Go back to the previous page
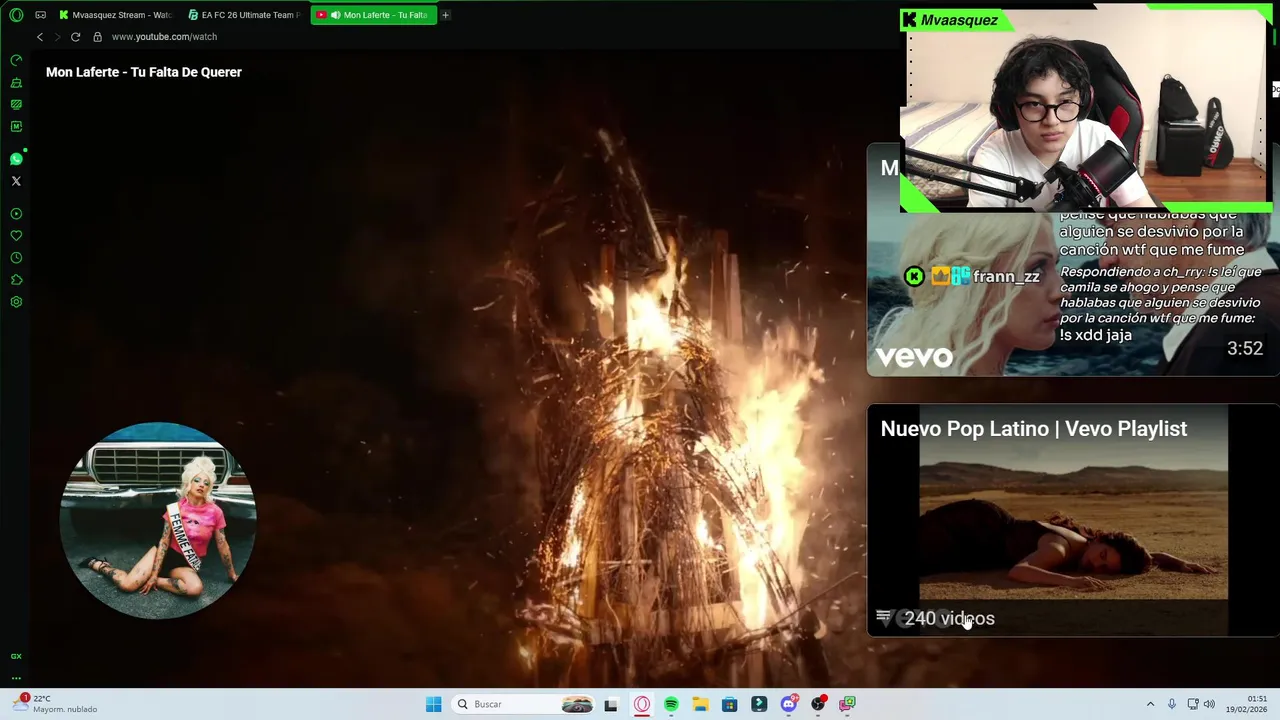This screenshot has width=1280, height=720. coord(40,37)
